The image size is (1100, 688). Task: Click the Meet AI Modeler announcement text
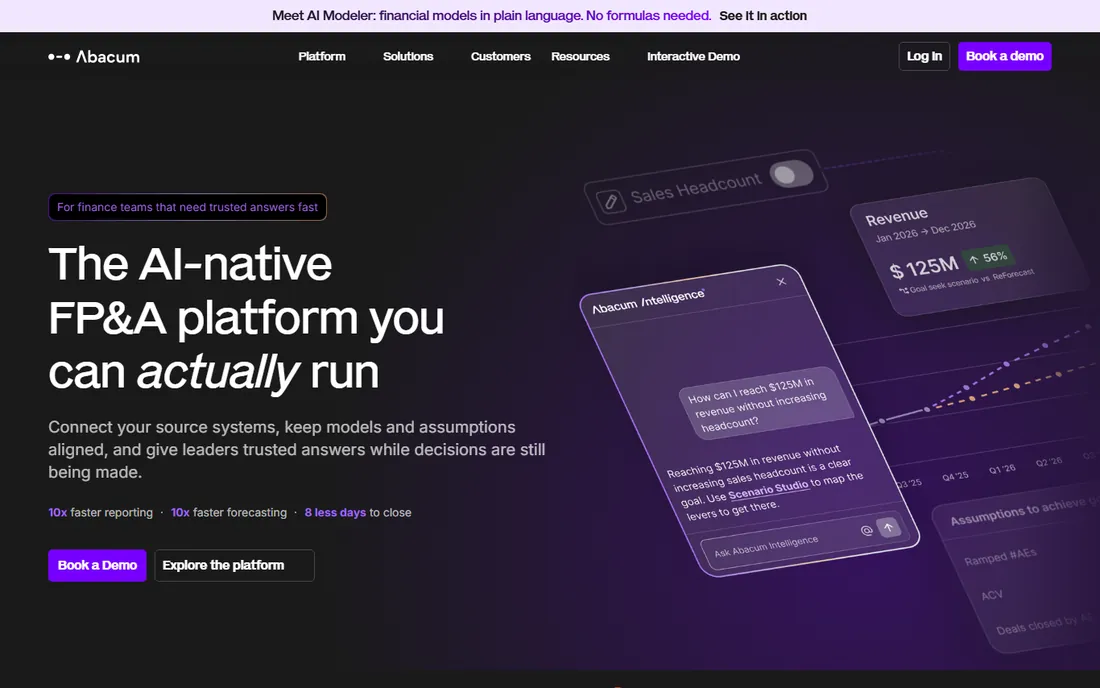491,15
